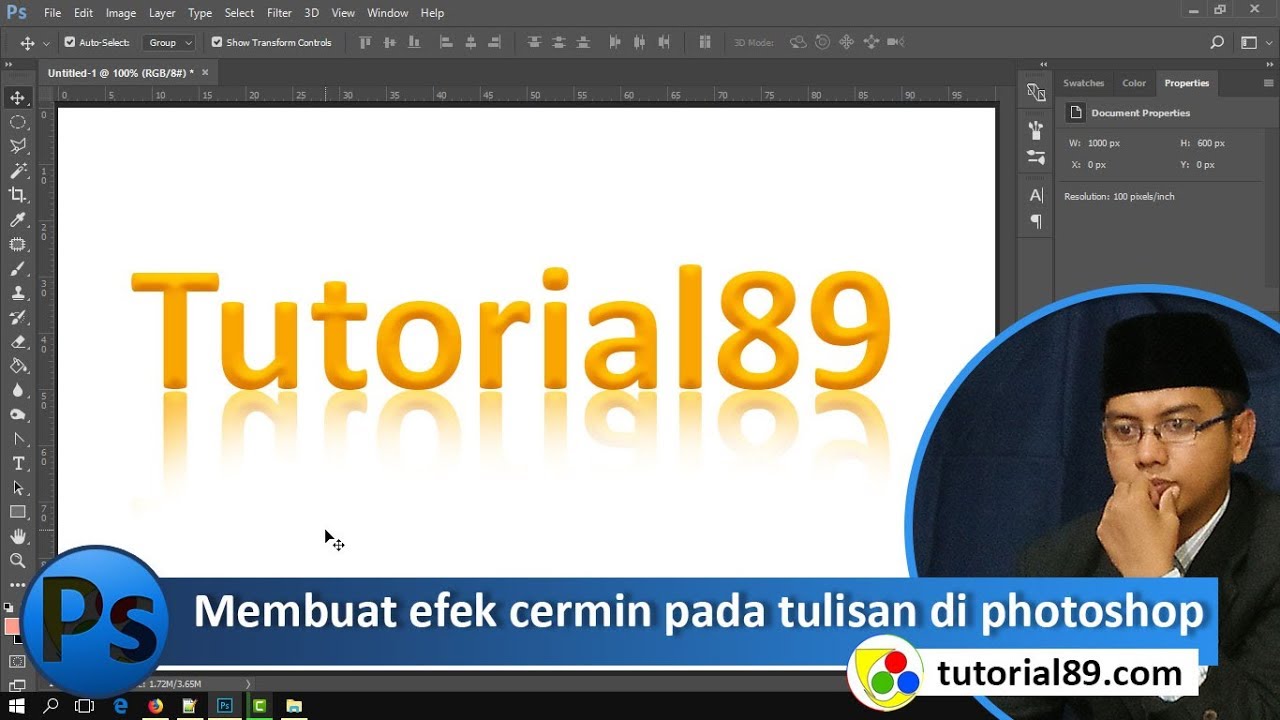Viewport: 1280px width, 720px height.
Task: Open Task View on the taskbar
Action: click(85, 706)
